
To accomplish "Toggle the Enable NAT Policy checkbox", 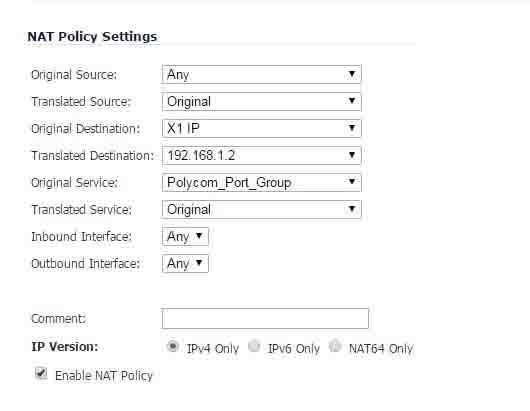I will click(41, 373).
